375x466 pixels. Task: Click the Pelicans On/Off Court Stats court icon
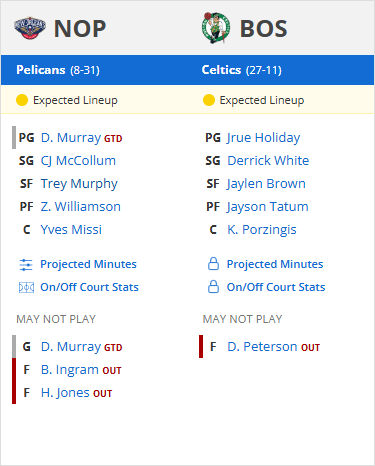(26, 287)
